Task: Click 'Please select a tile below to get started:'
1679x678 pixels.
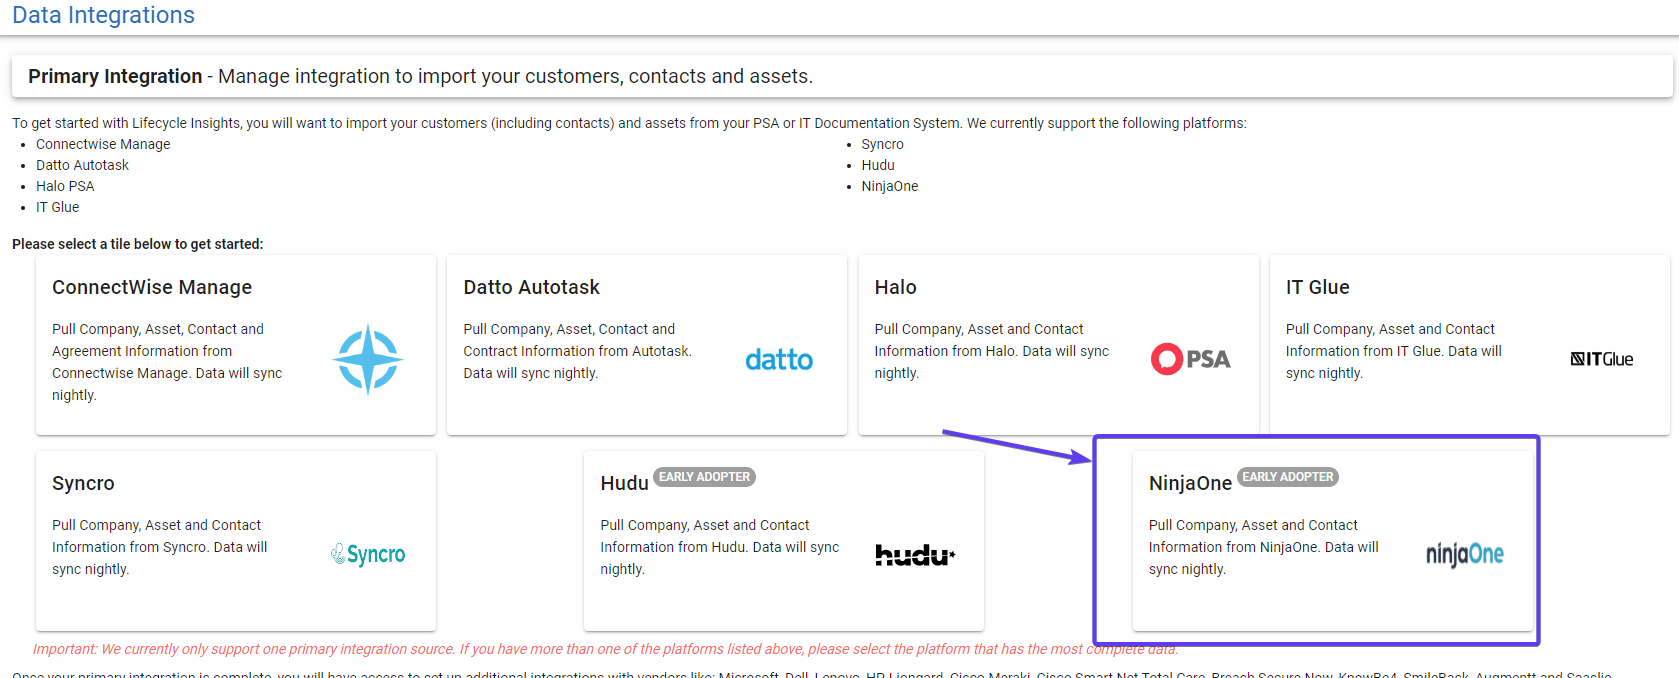Action: tap(138, 244)
